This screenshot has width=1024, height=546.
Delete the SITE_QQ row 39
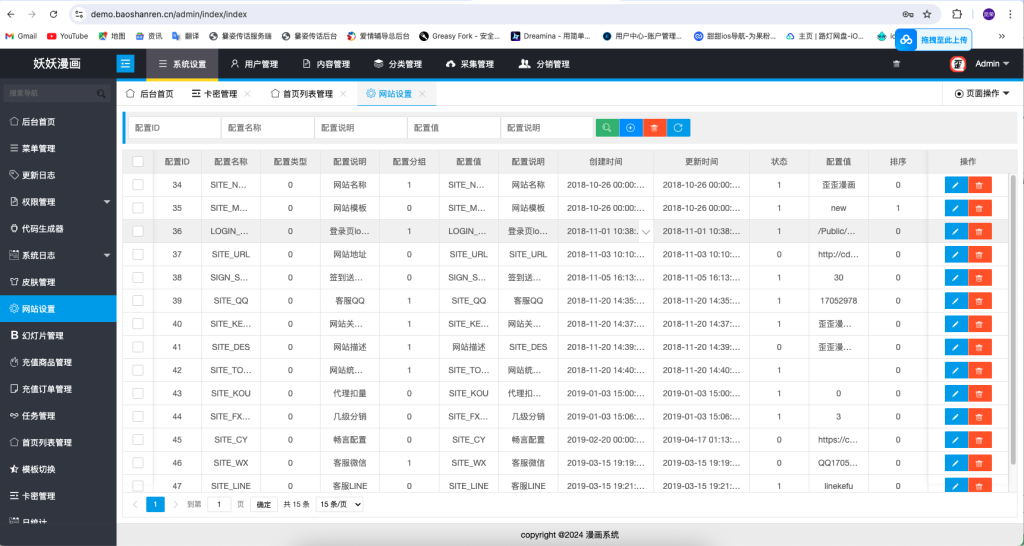(980, 300)
